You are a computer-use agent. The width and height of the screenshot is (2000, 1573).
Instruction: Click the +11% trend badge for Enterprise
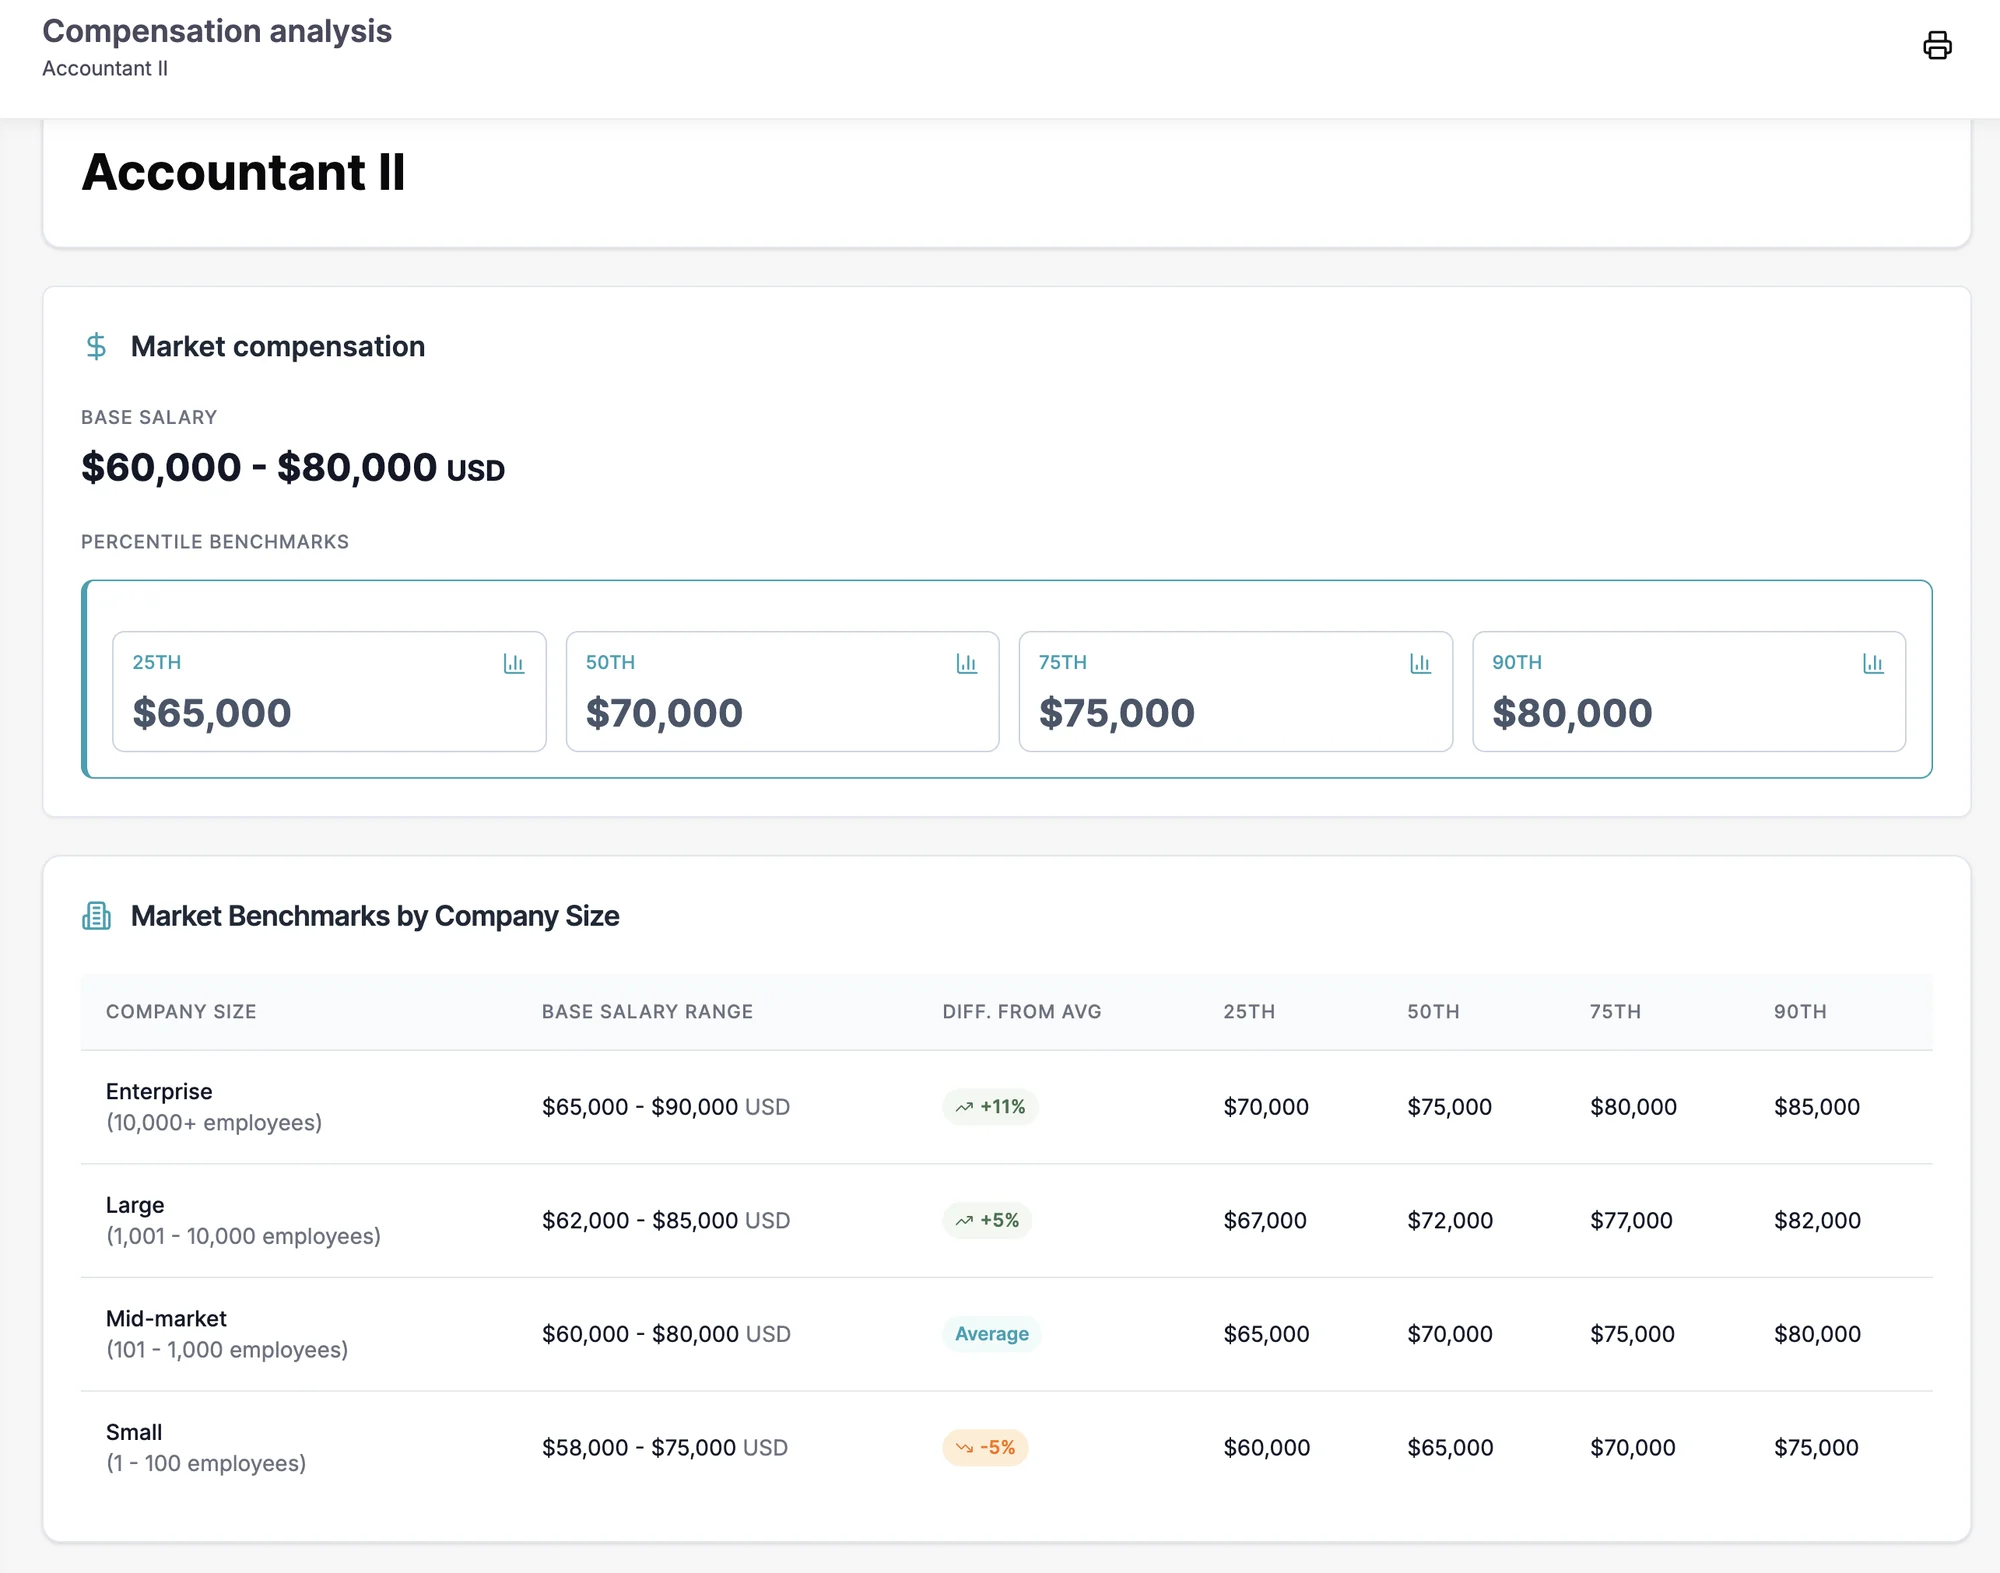pyautogui.click(x=990, y=1107)
